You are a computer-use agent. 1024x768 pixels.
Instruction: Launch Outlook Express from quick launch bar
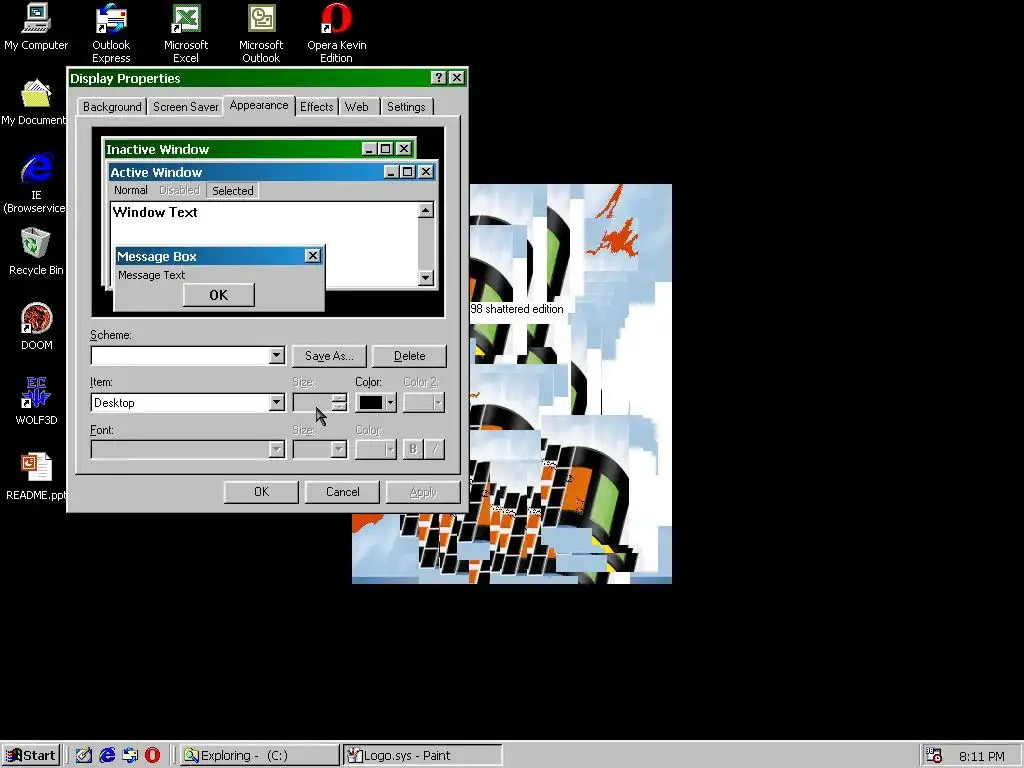[130, 755]
